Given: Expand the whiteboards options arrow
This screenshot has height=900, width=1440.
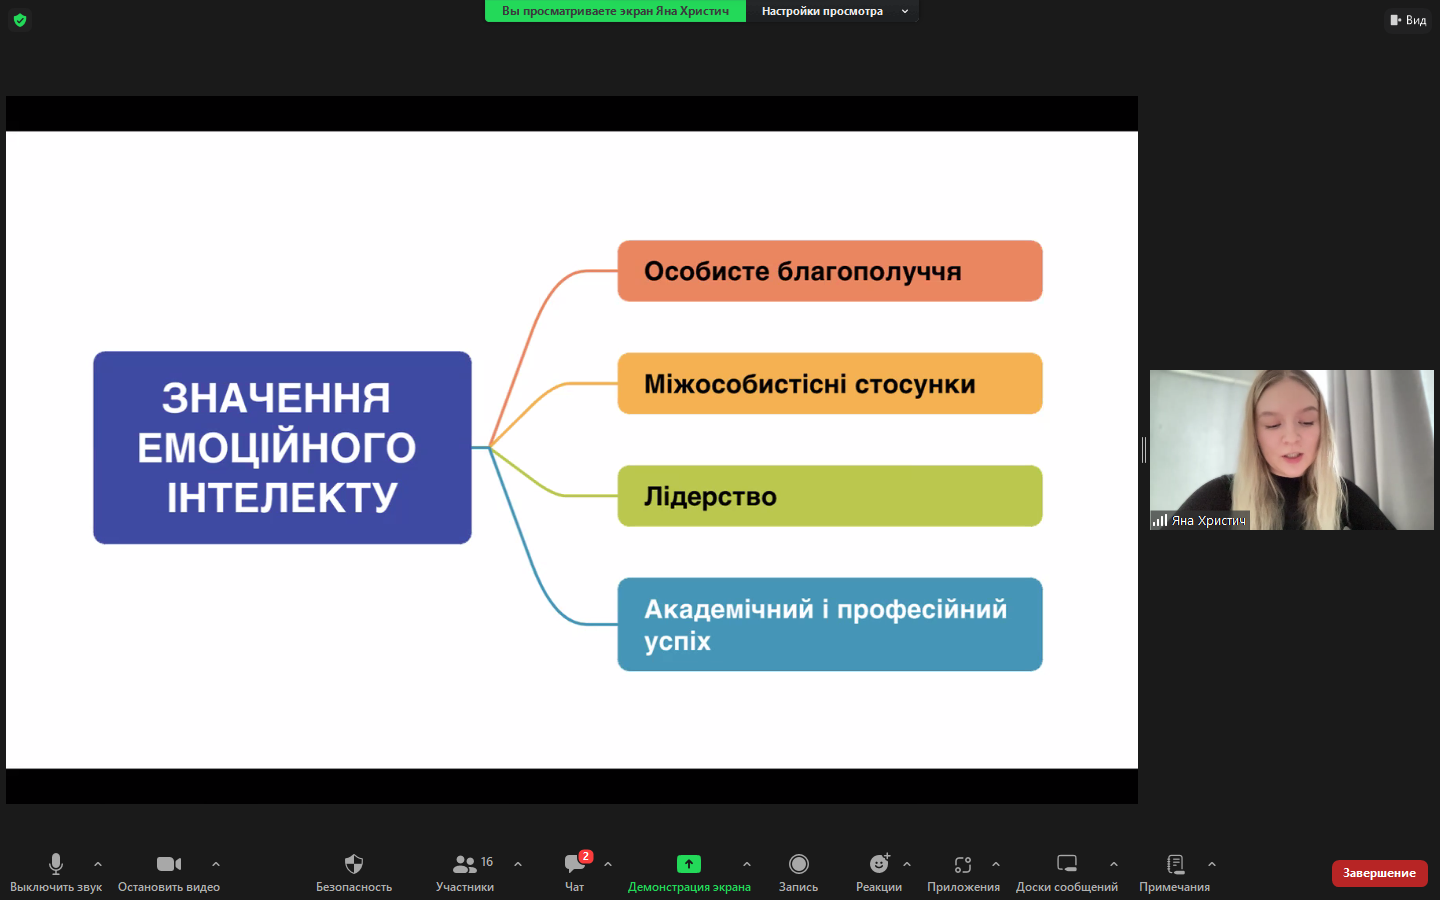Looking at the screenshot, I should [x=1114, y=864].
